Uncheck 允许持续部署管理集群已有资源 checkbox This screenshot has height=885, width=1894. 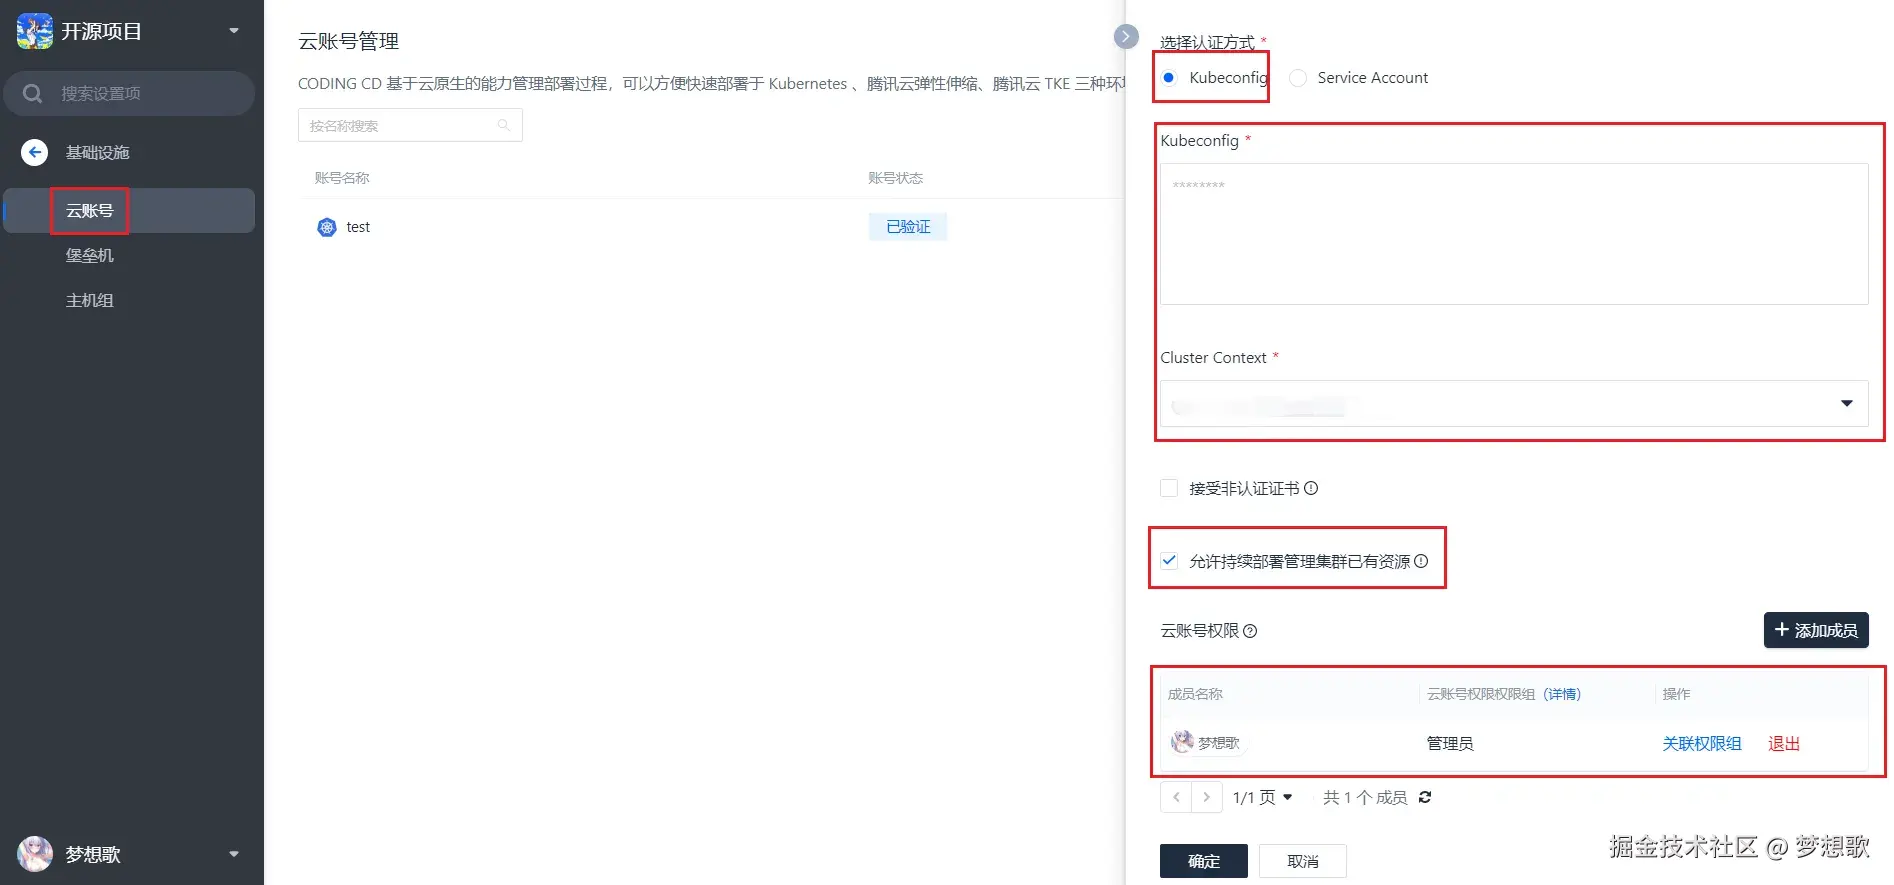pyautogui.click(x=1169, y=561)
